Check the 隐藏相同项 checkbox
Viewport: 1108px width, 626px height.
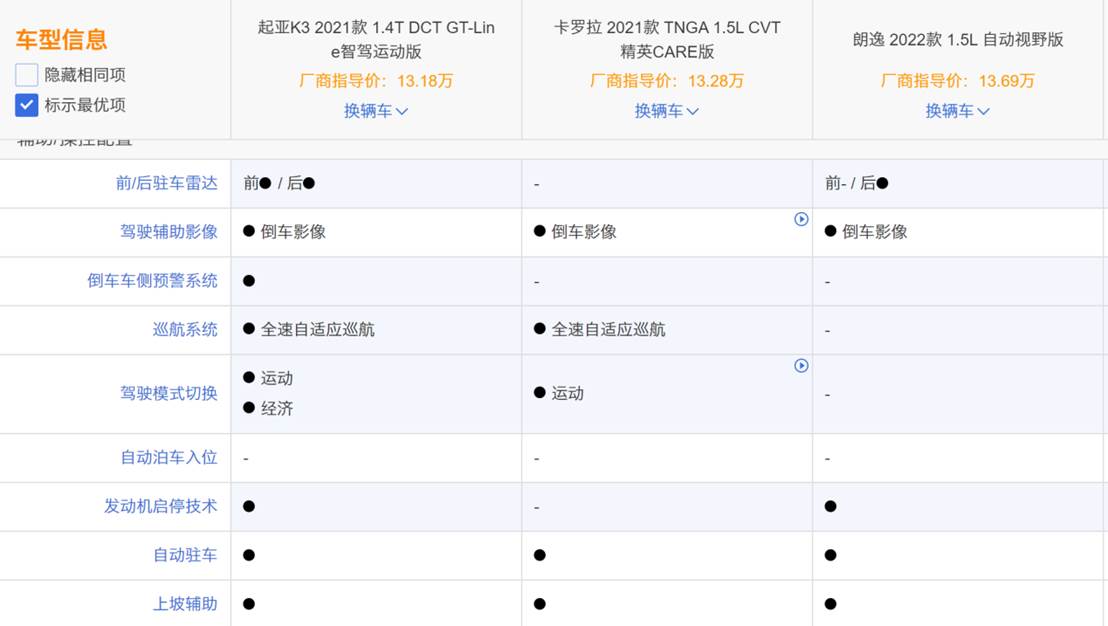click(x=27, y=75)
